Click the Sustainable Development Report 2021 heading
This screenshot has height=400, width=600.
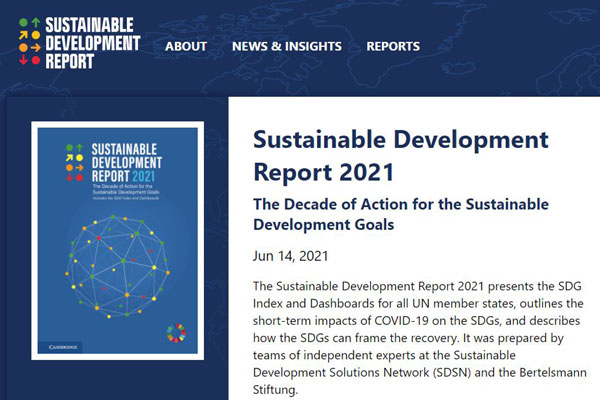401,155
